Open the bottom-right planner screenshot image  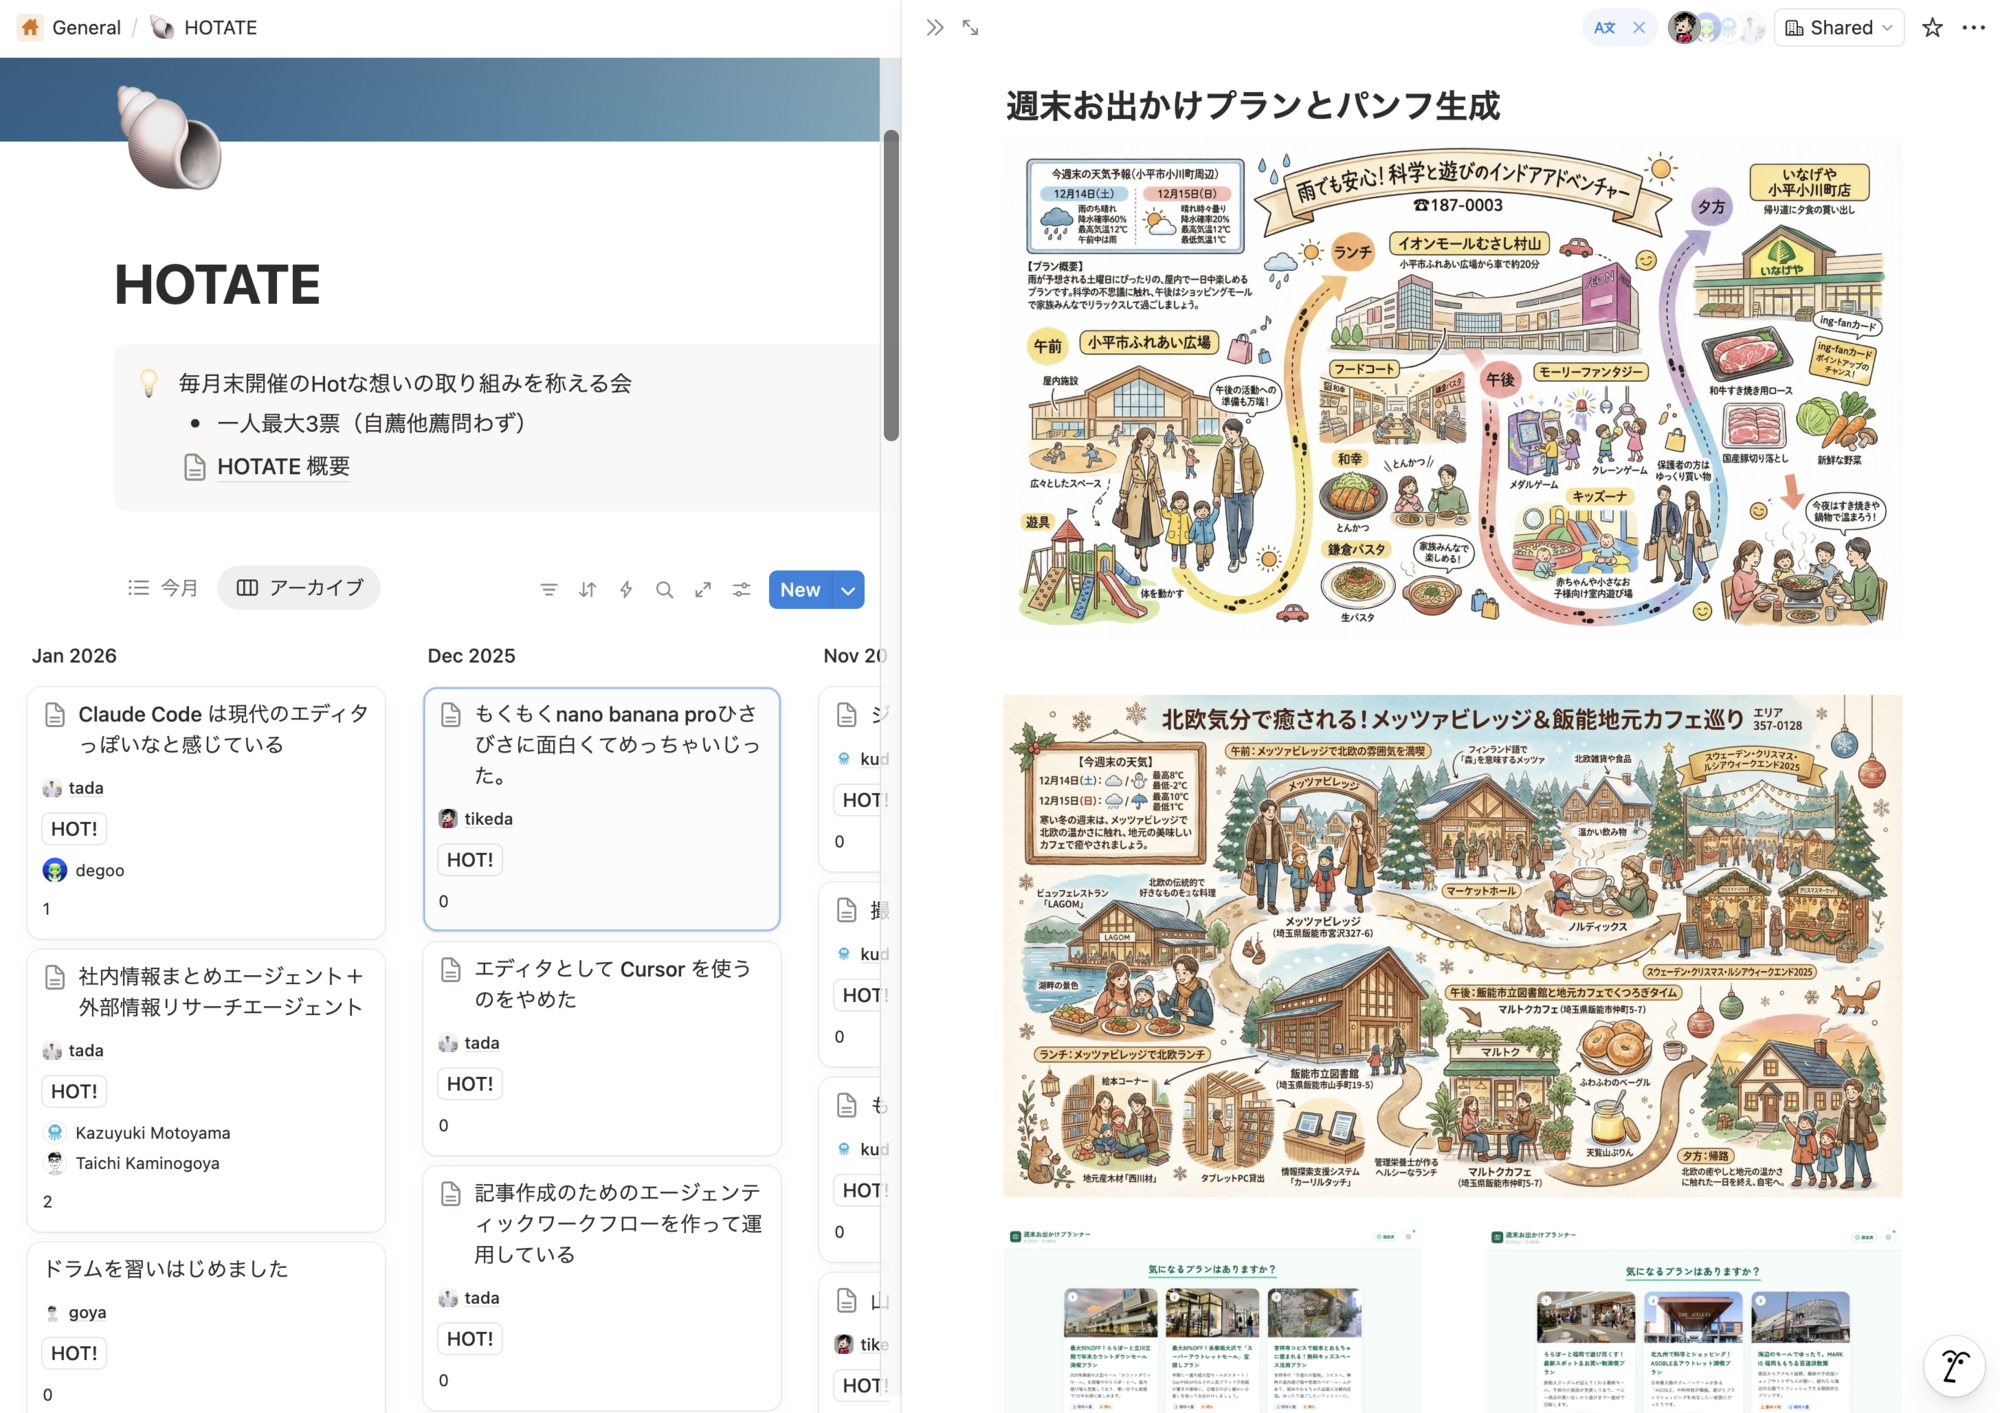1693,1320
